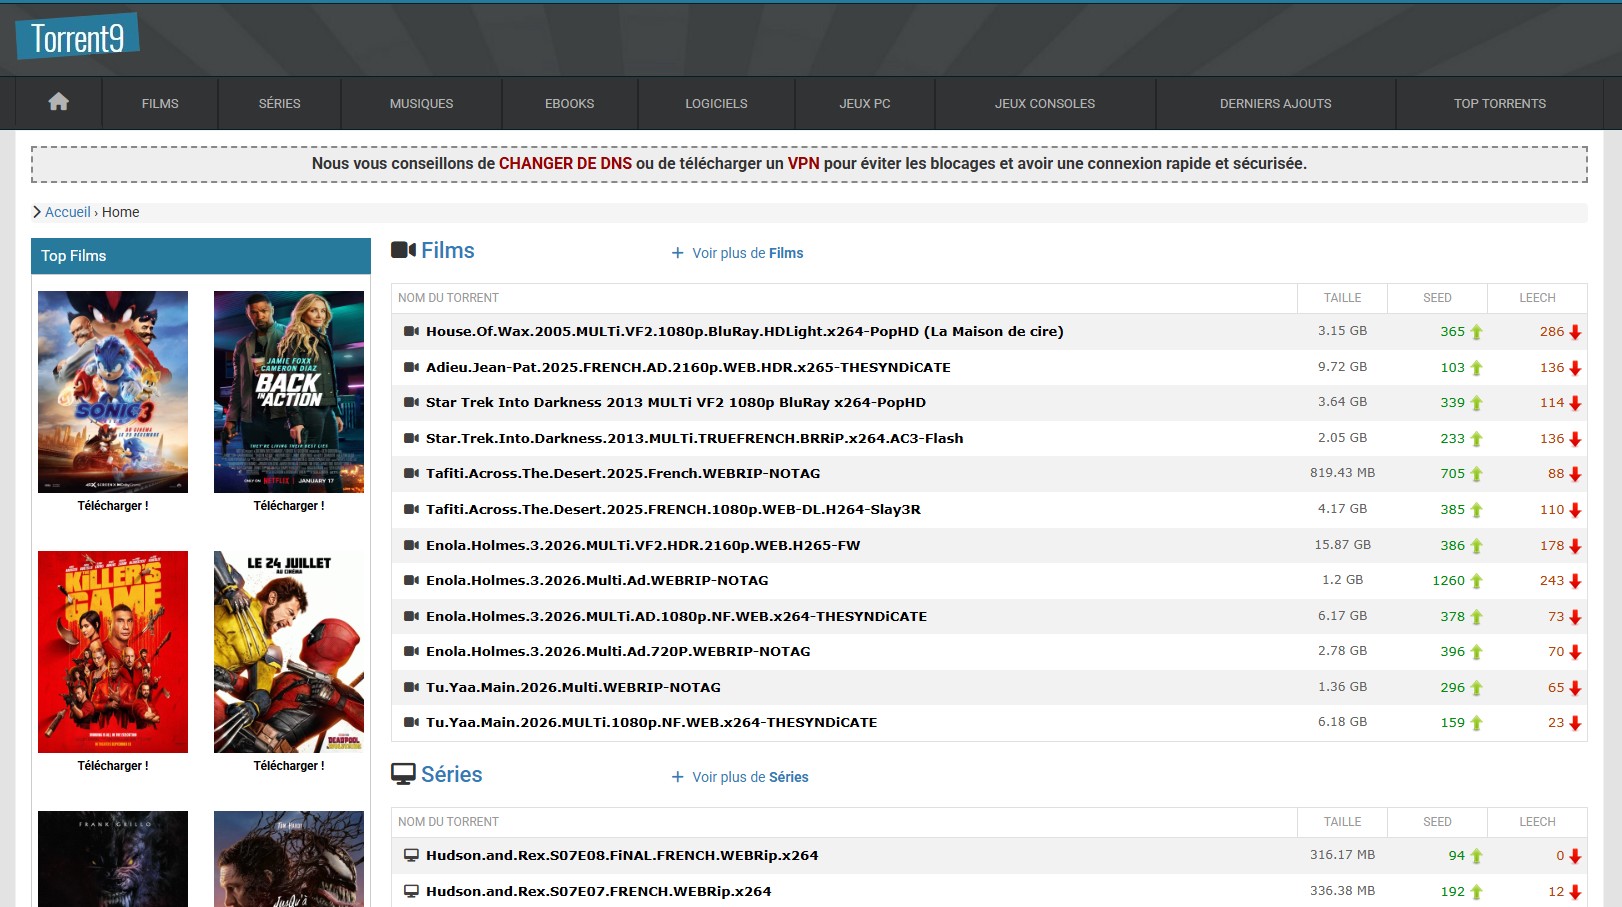Click the CHANGER DE DNS link

click(x=565, y=163)
